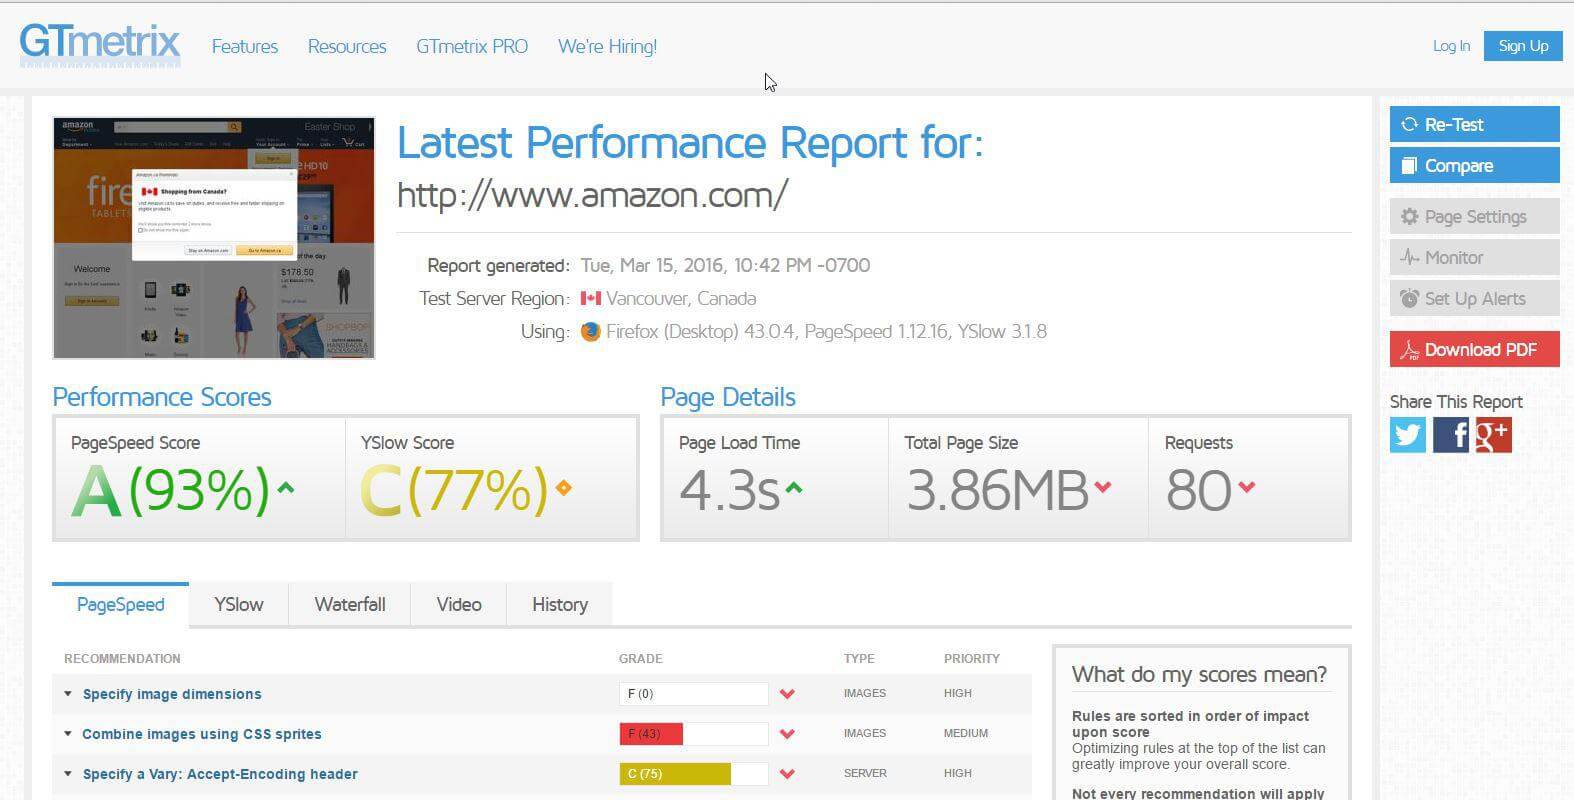The height and width of the screenshot is (800, 1574).
Task: Click the Type column header
Action: click(x=859, y=659)
